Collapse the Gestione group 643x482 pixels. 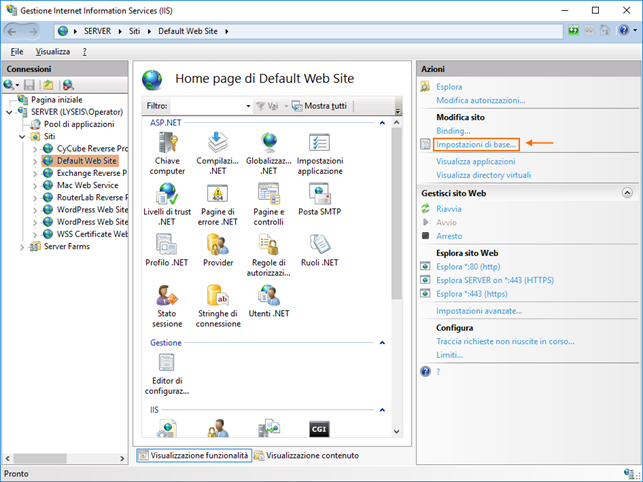(382, 343)
